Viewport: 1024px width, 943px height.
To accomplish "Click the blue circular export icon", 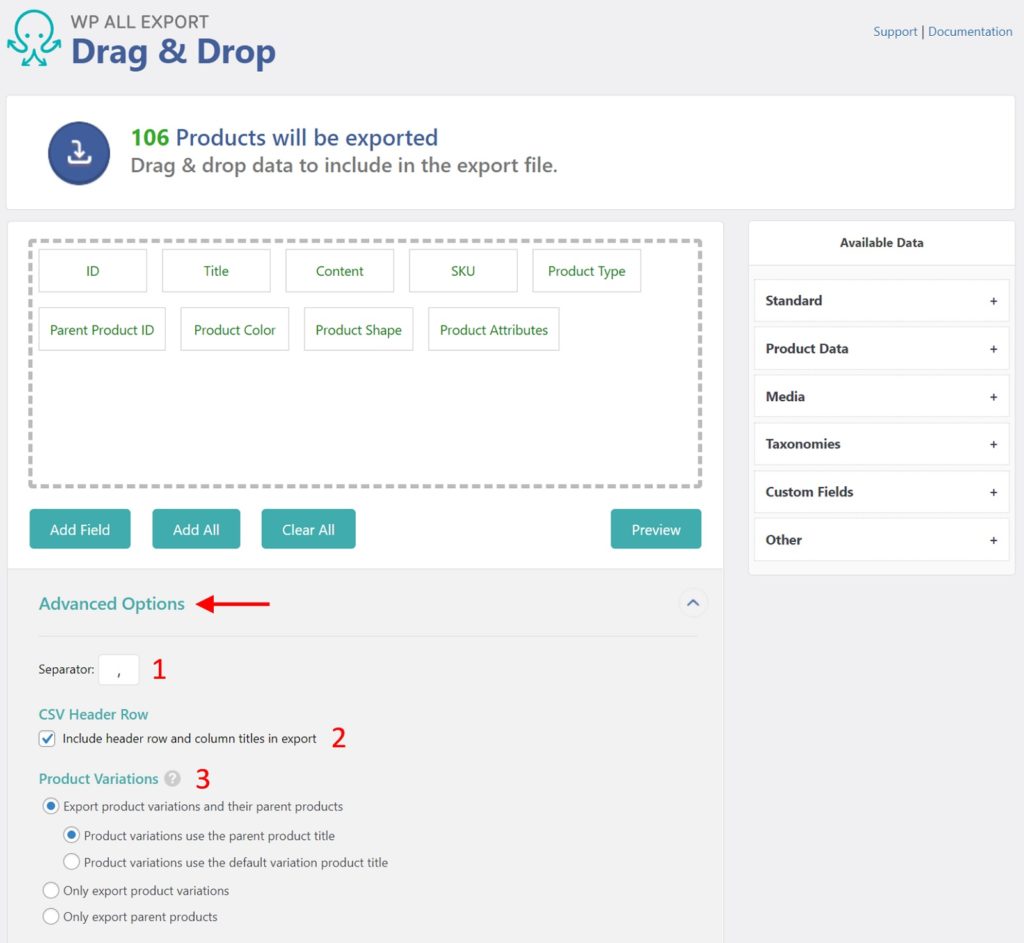I will (79, 152).
